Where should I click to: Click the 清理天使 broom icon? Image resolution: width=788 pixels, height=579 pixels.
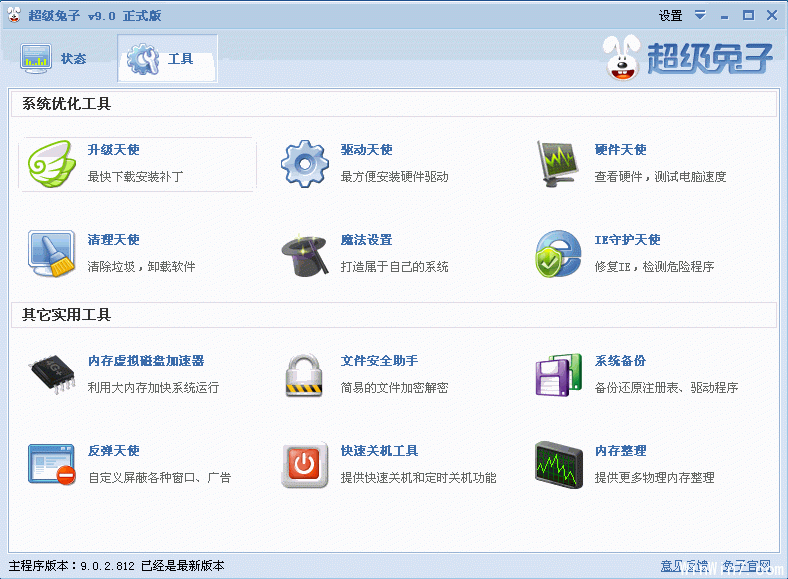[x=52, y=254]
